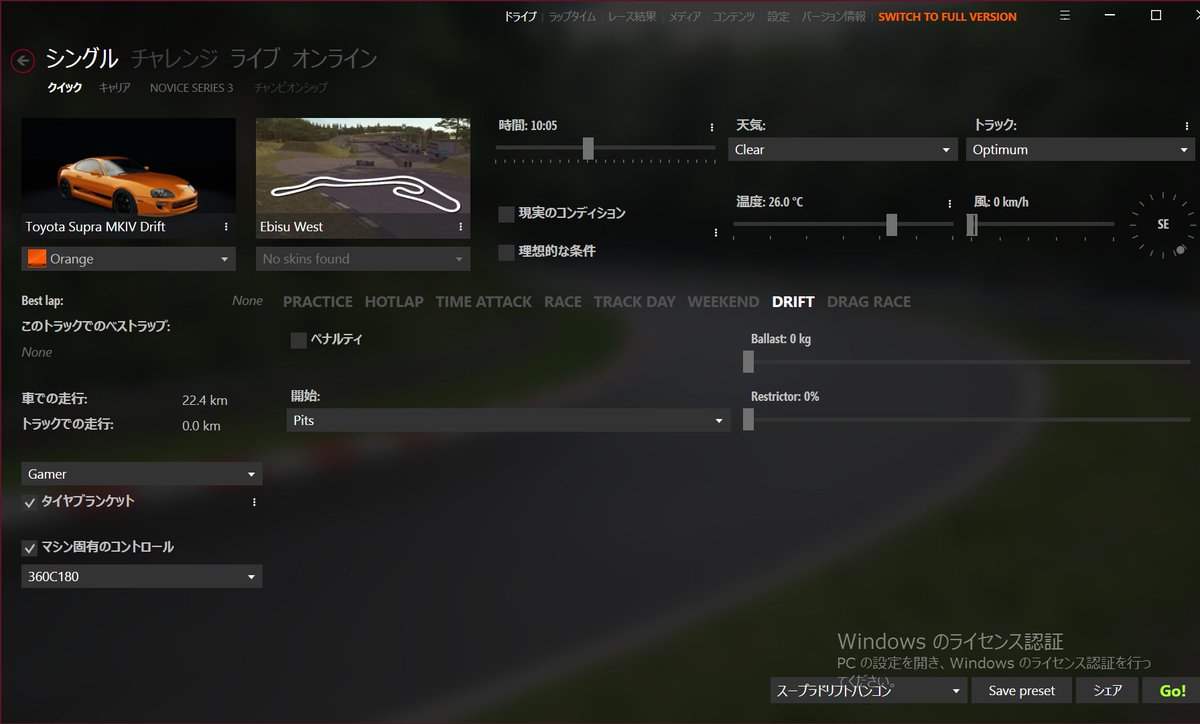This screenshot has height=724, width=1200.
Task: Open three-dot menu beside トラック label
Action: click(1186, 127)
